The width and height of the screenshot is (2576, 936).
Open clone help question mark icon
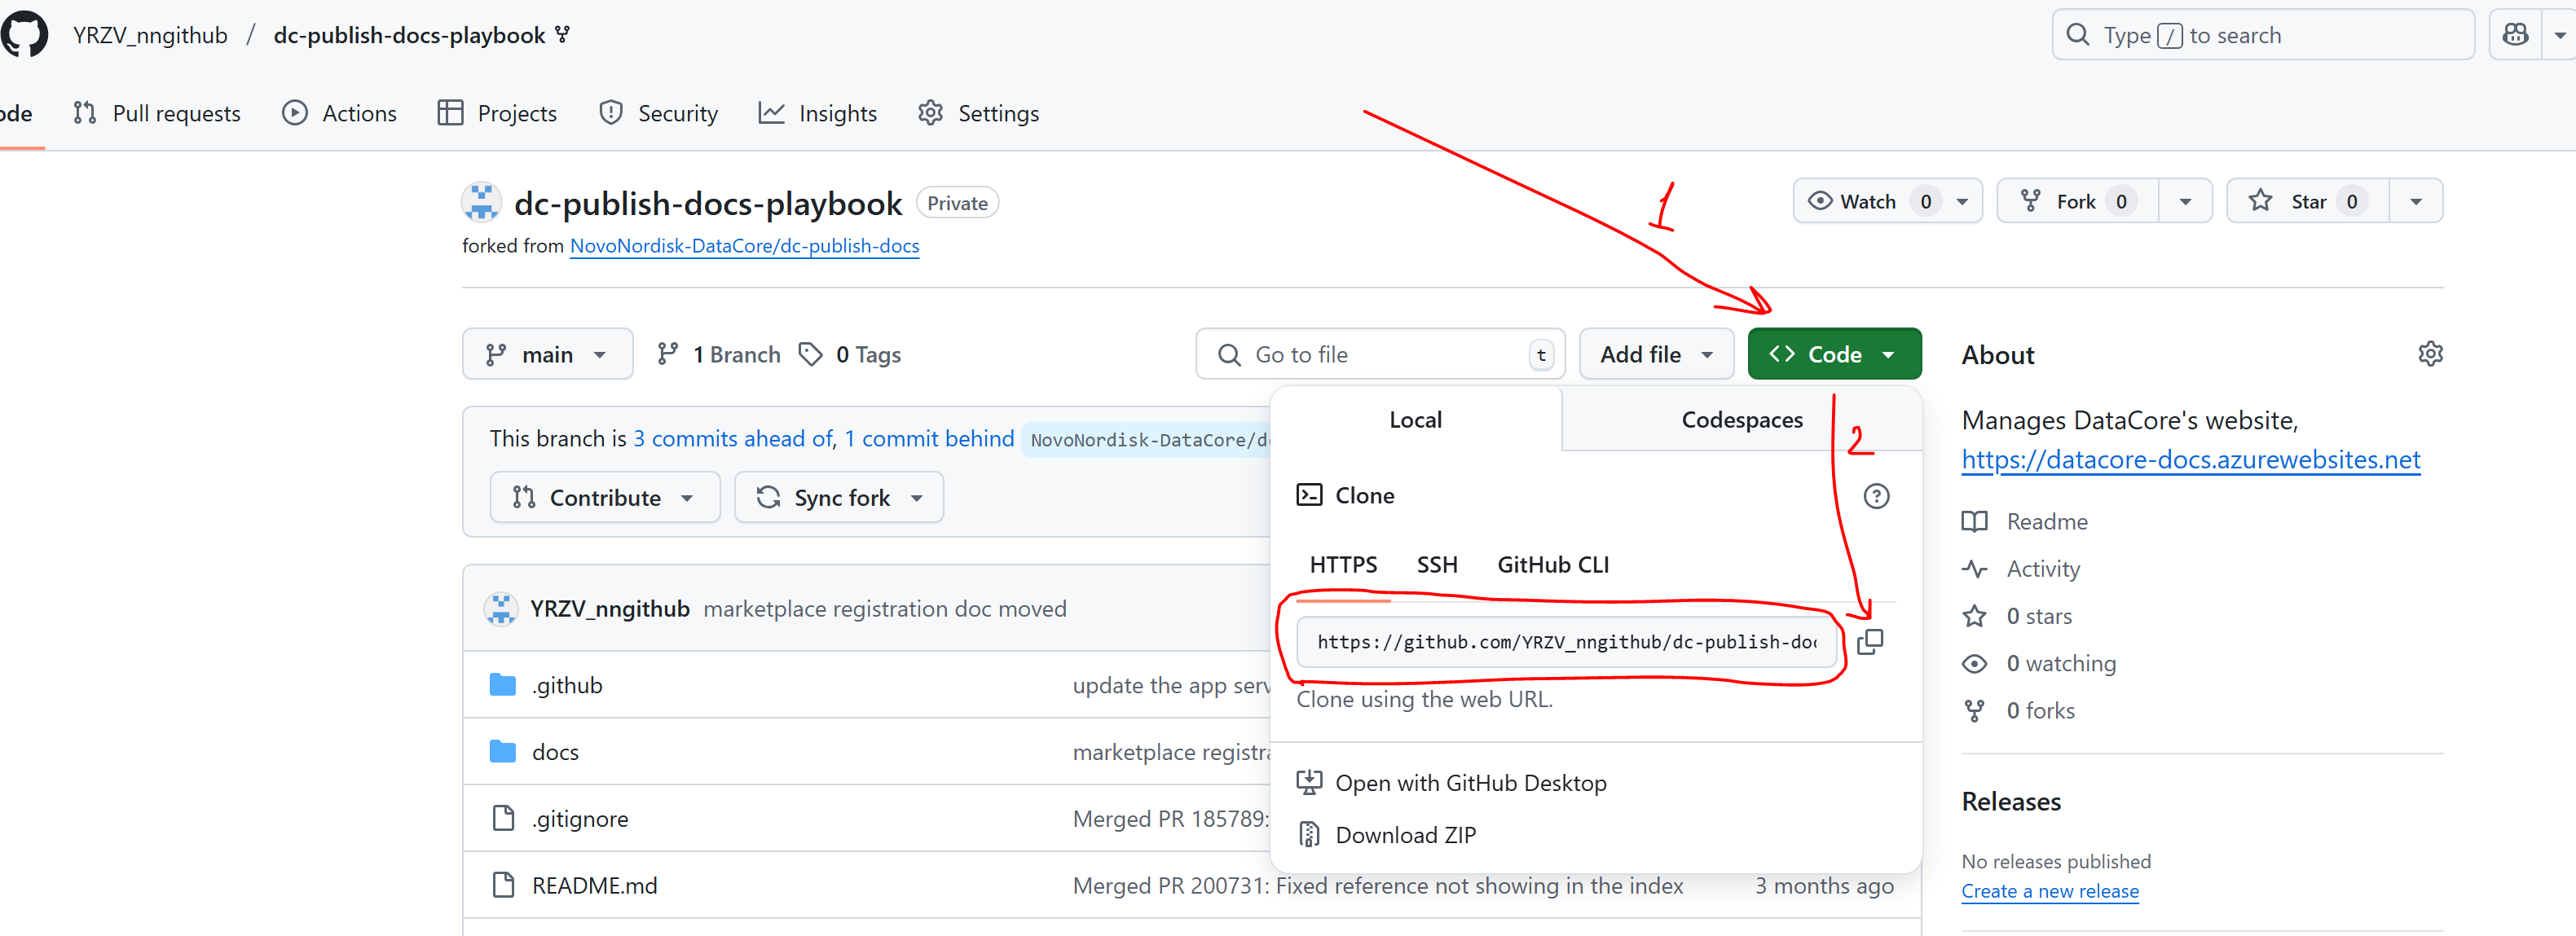[1876, 496]
